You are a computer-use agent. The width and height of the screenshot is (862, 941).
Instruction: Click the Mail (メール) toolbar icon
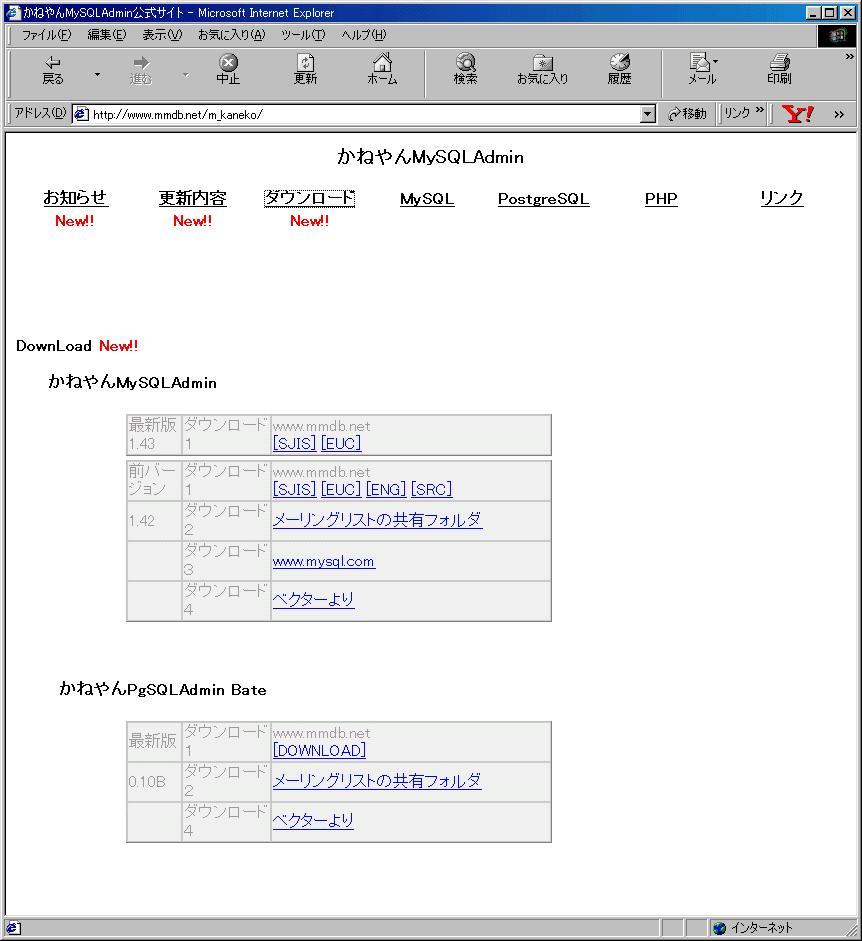pos(701,70)
